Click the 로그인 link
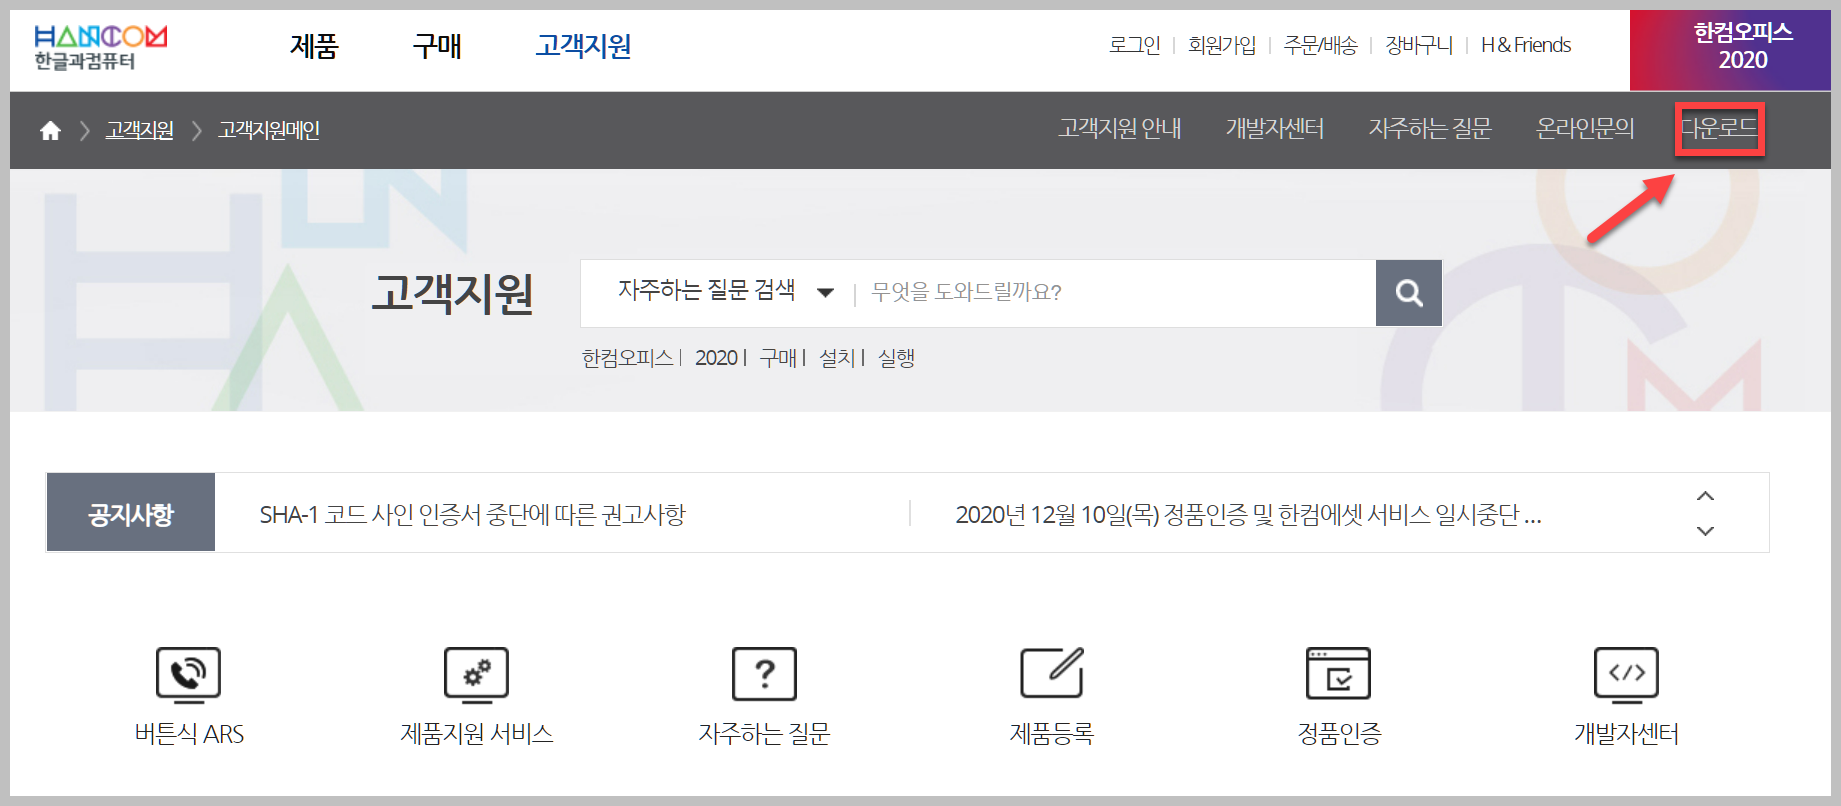The height and width of the screenshot is (806, 1841). tap(1135, 45)
